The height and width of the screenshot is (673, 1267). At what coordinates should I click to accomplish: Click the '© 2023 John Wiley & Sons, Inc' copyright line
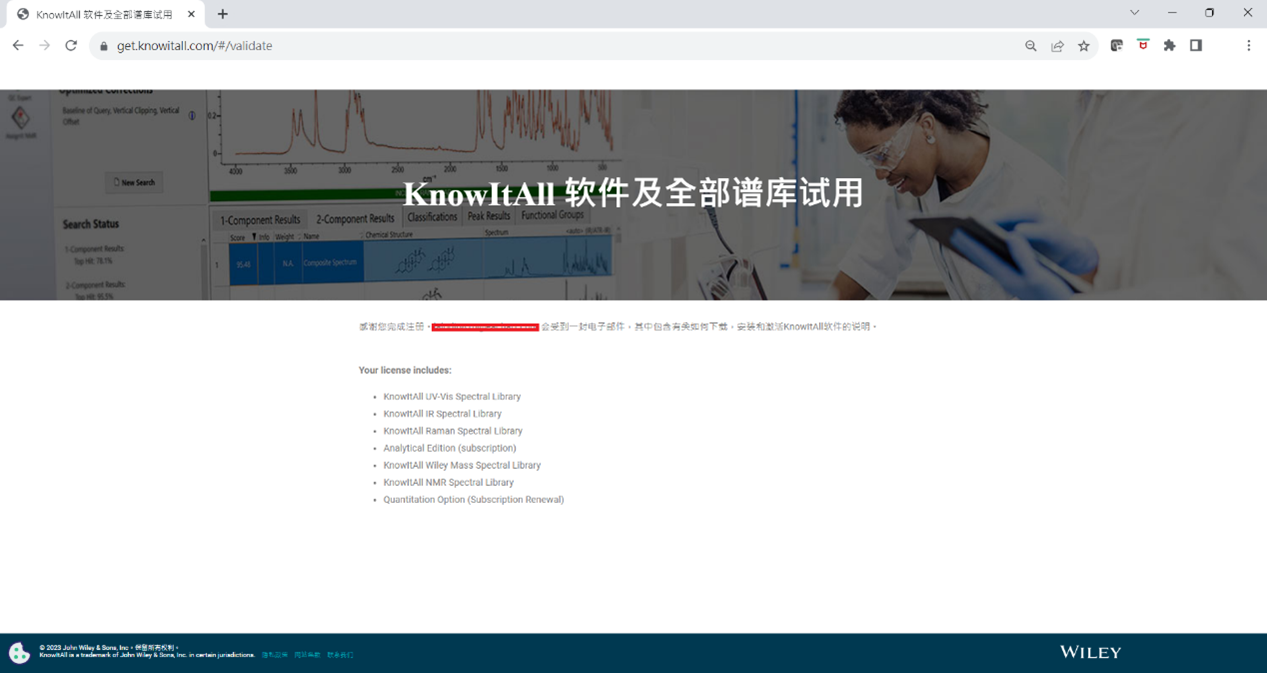[x=108, y=648]
